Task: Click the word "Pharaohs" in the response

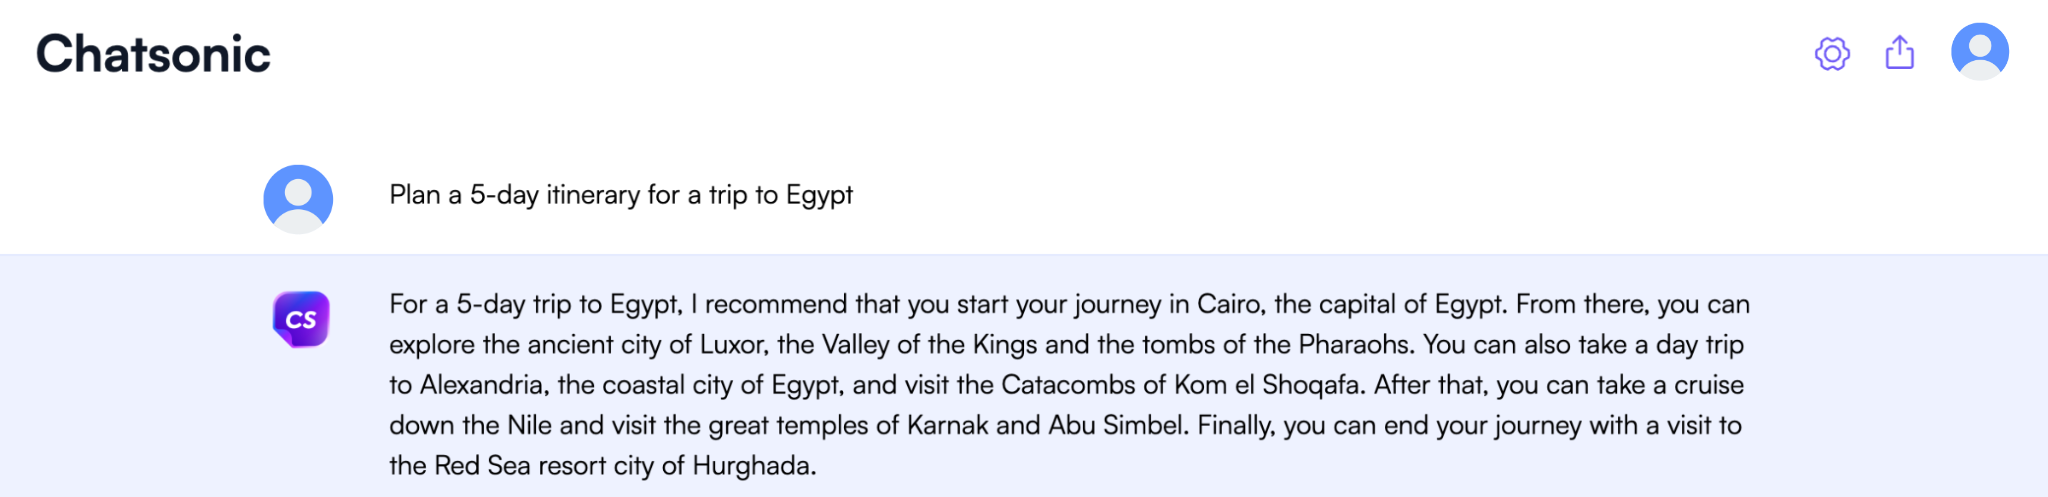Action: point(1354,345)
